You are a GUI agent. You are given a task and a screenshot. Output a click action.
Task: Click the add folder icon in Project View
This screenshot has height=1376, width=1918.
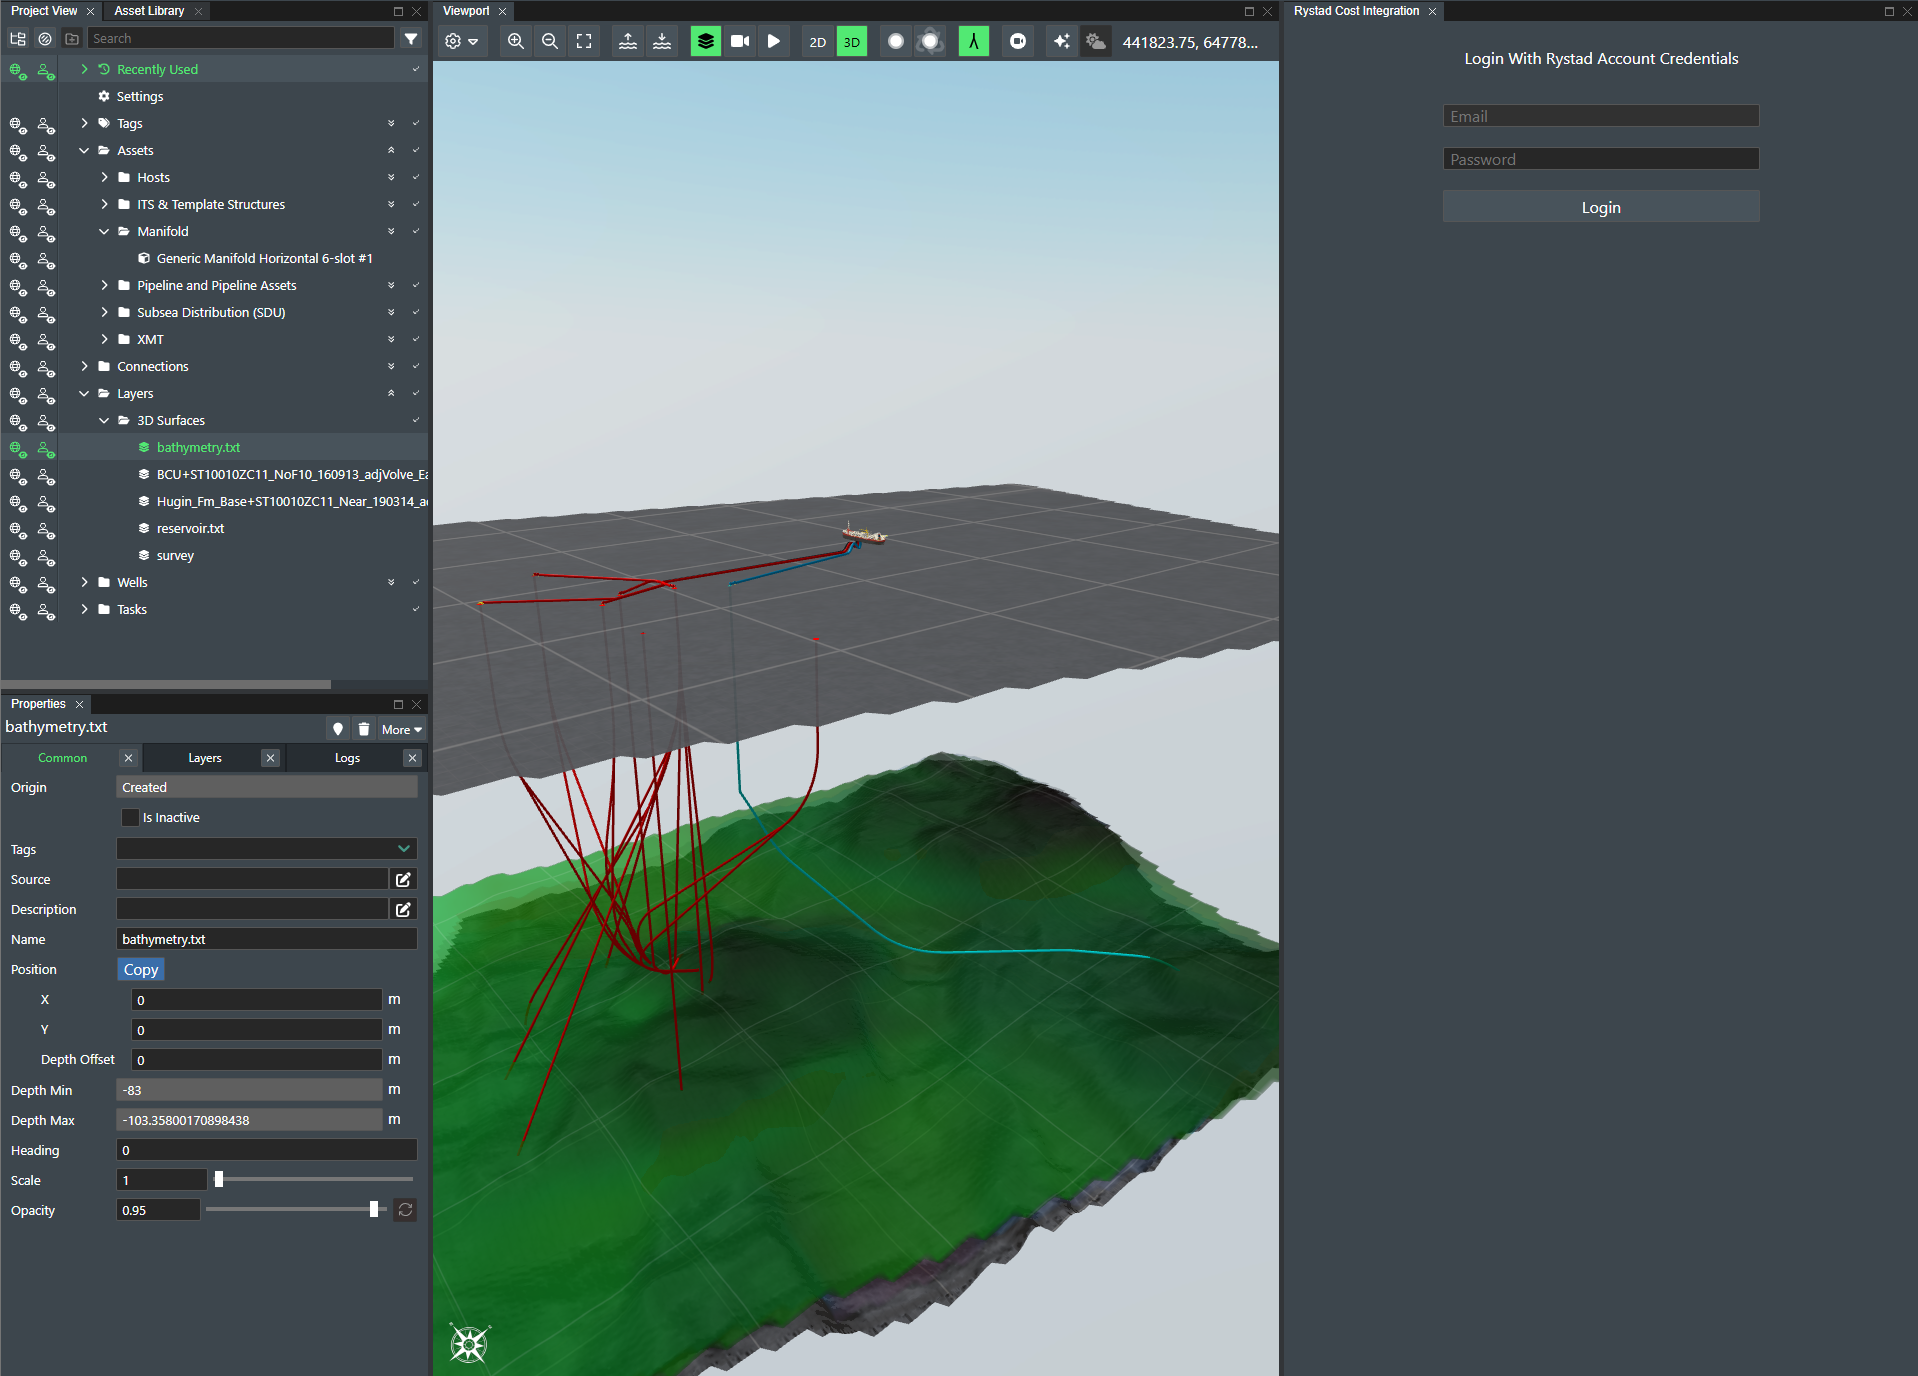coord(72,38)
